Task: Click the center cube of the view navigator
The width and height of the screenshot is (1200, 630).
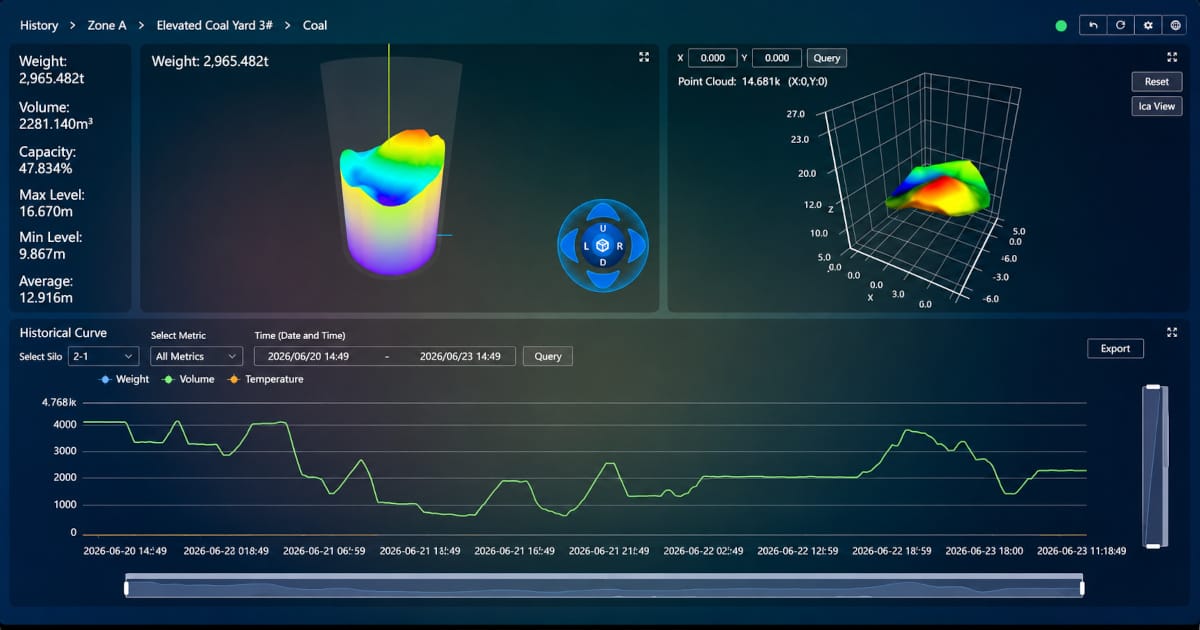Action: coord(602,246)
